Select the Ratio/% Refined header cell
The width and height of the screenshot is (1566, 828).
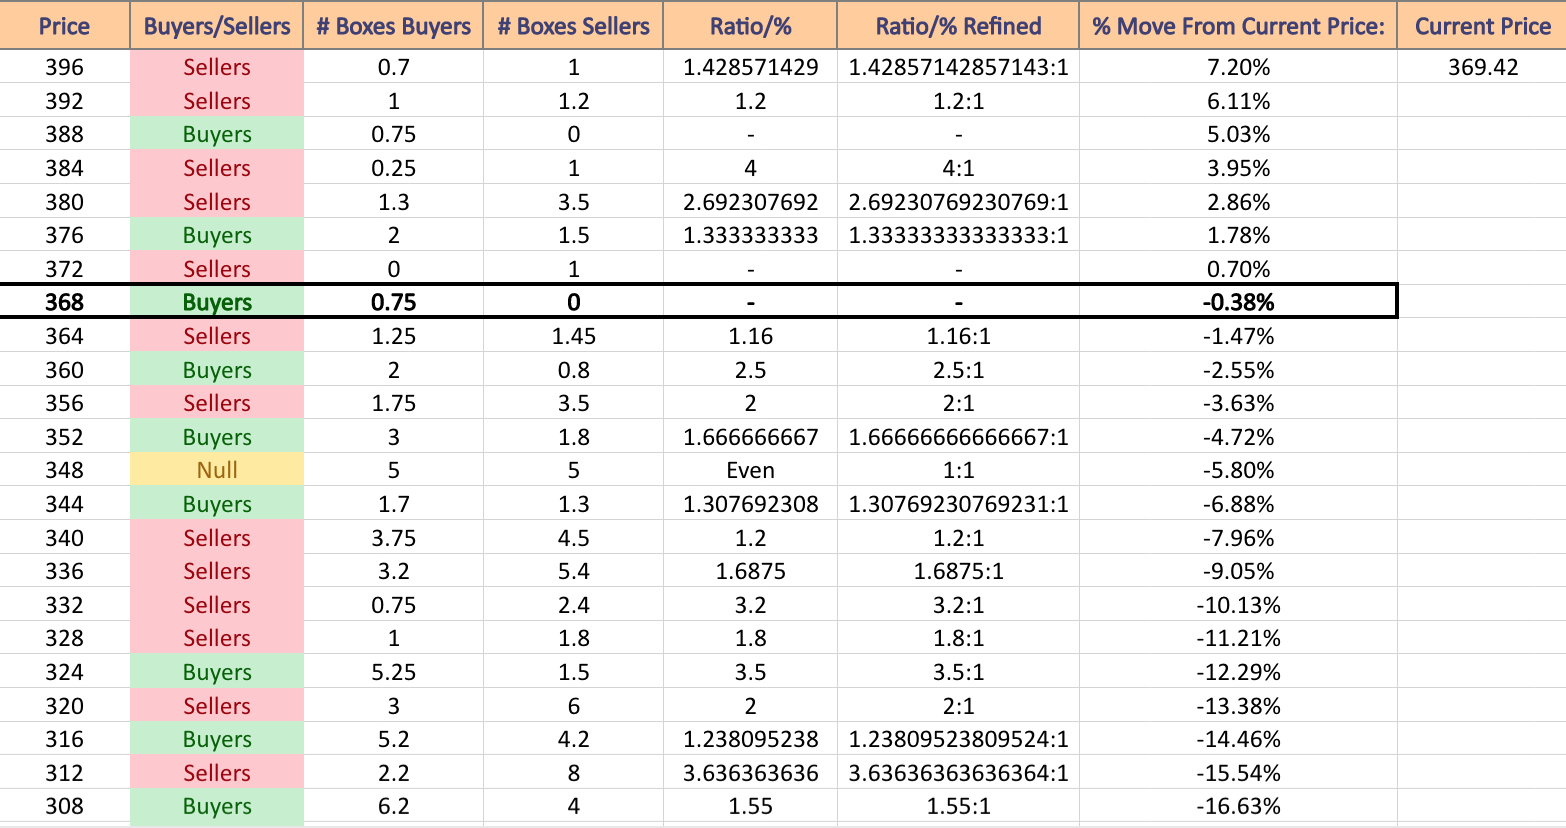pos(958,26)
